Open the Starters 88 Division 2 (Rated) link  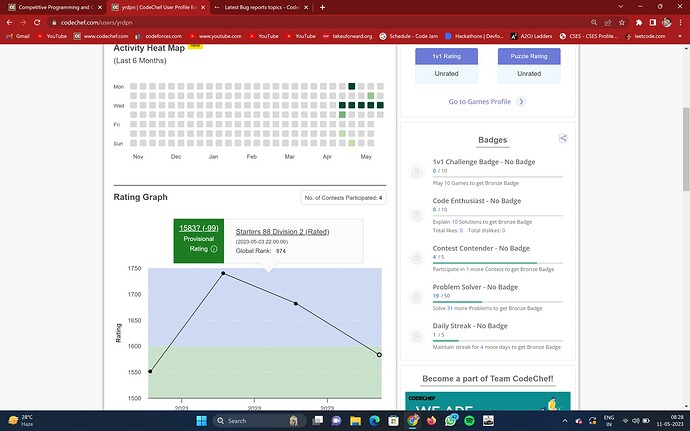283,232
